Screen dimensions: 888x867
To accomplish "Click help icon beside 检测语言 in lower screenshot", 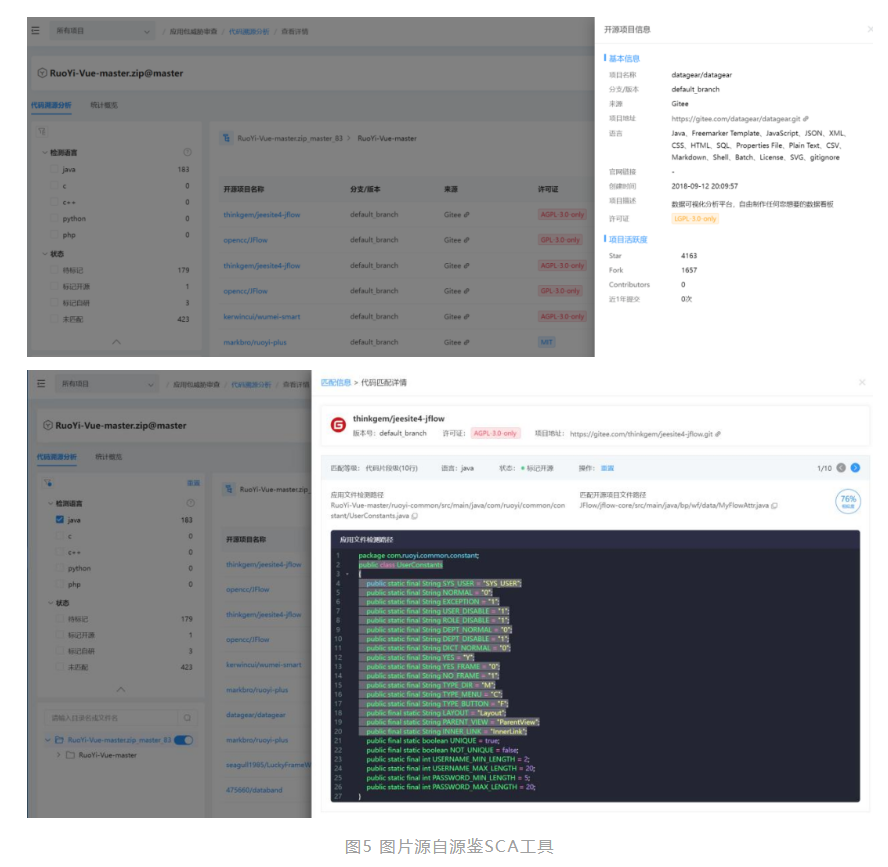I will point(191,503).
